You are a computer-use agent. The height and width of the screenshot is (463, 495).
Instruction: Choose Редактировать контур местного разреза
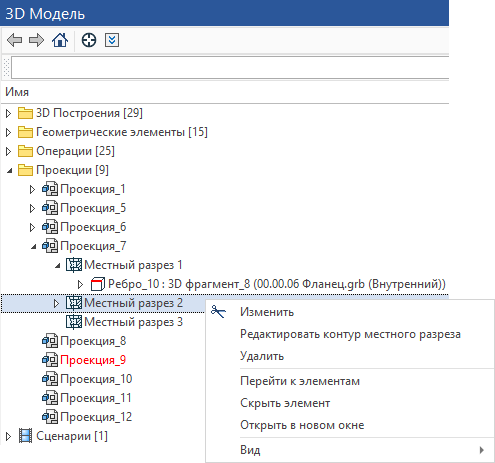350,334
